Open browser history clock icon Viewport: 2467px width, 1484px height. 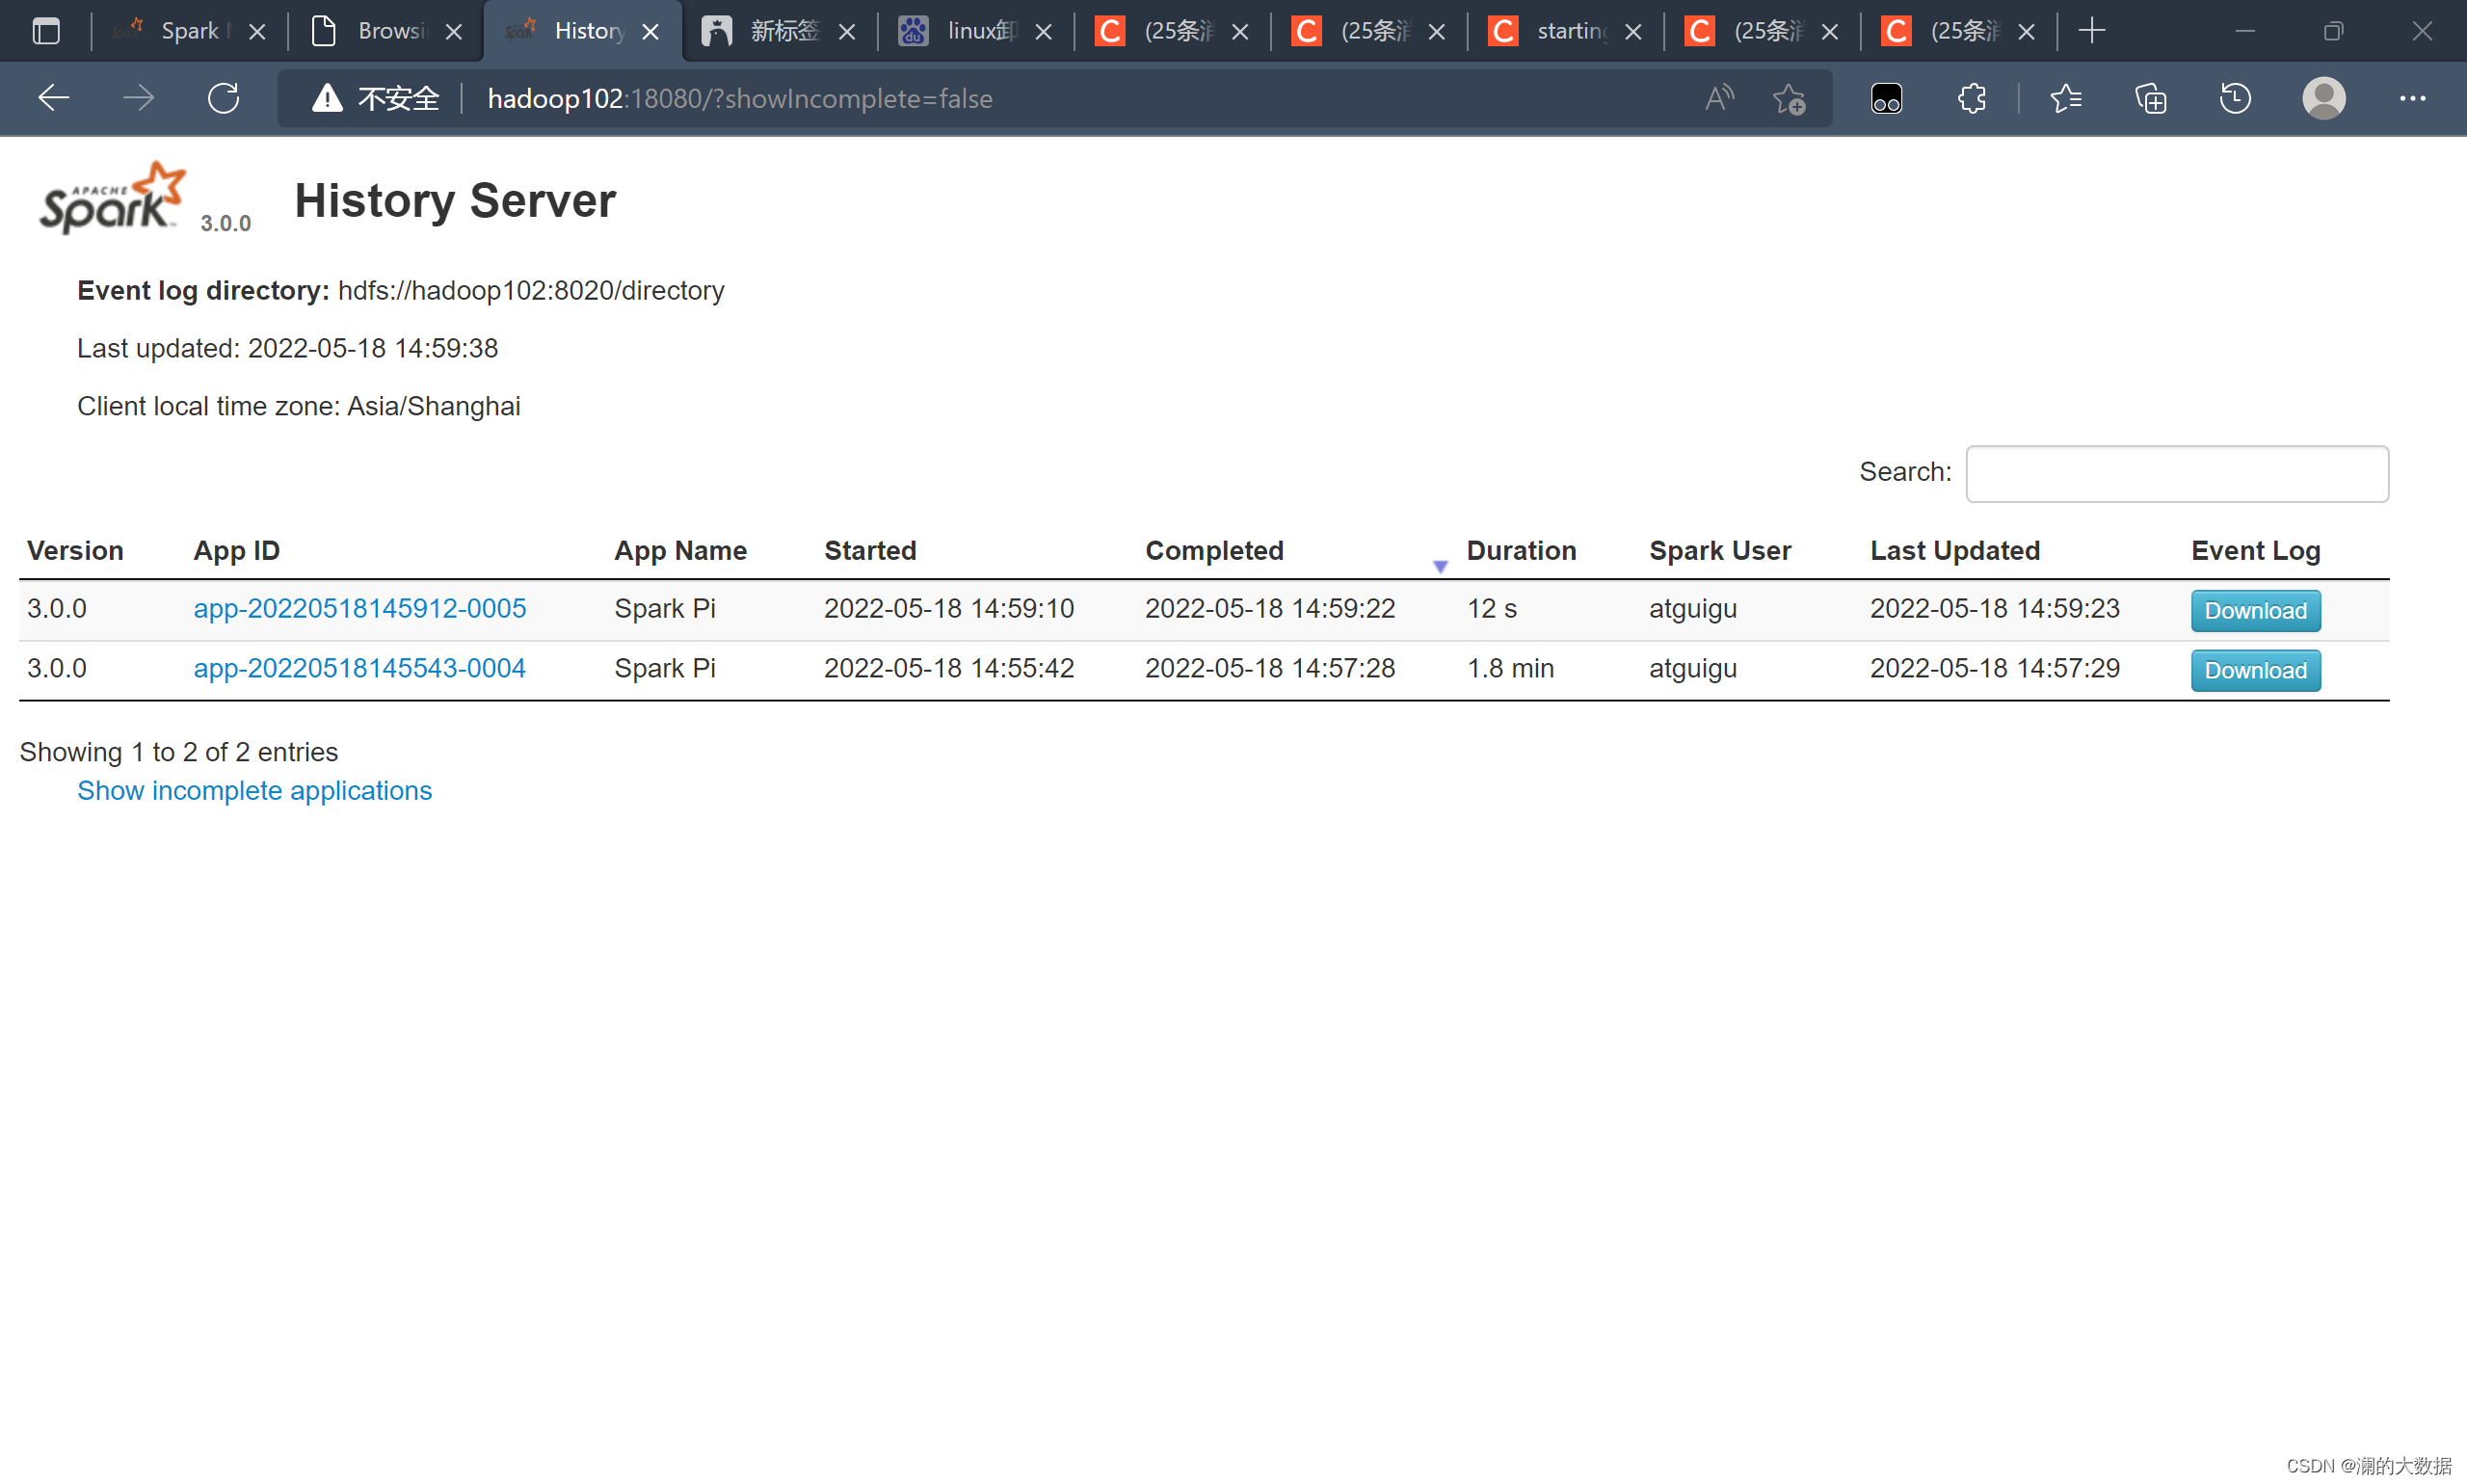coord(2235,98)
